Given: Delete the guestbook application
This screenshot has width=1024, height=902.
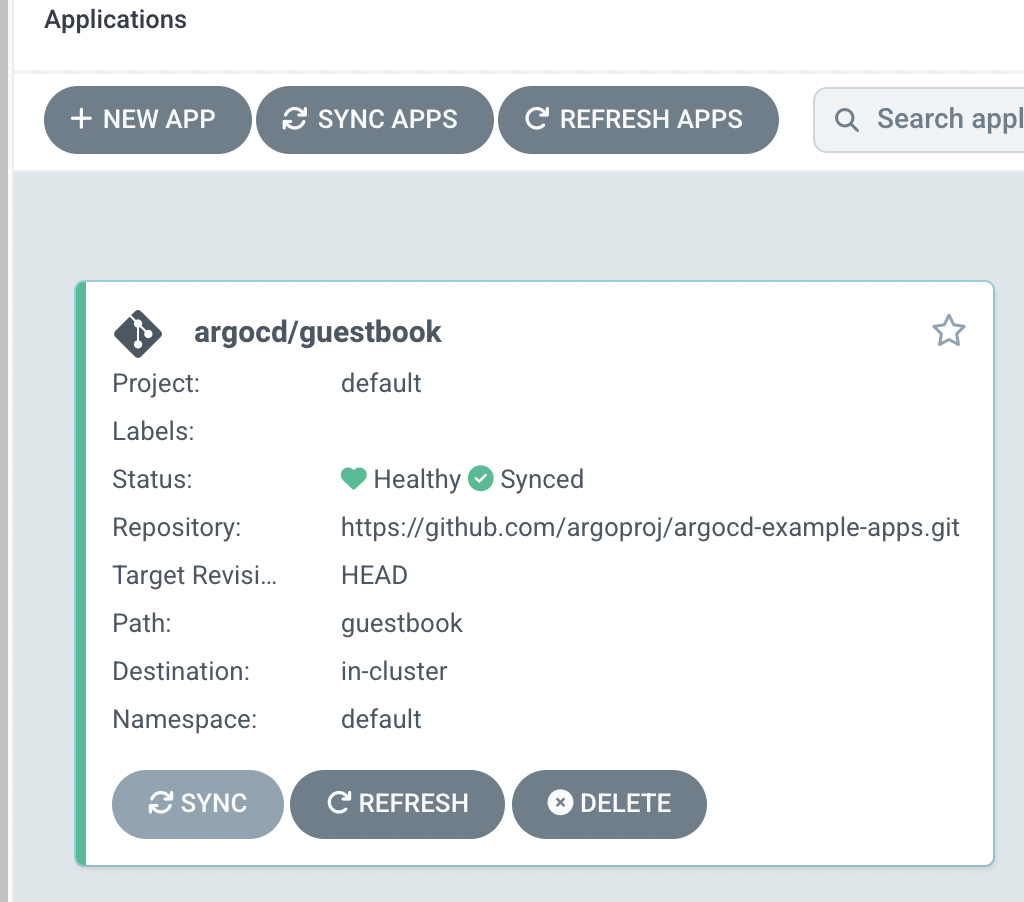Looking at the screenshot, I should tap(609, 804).
